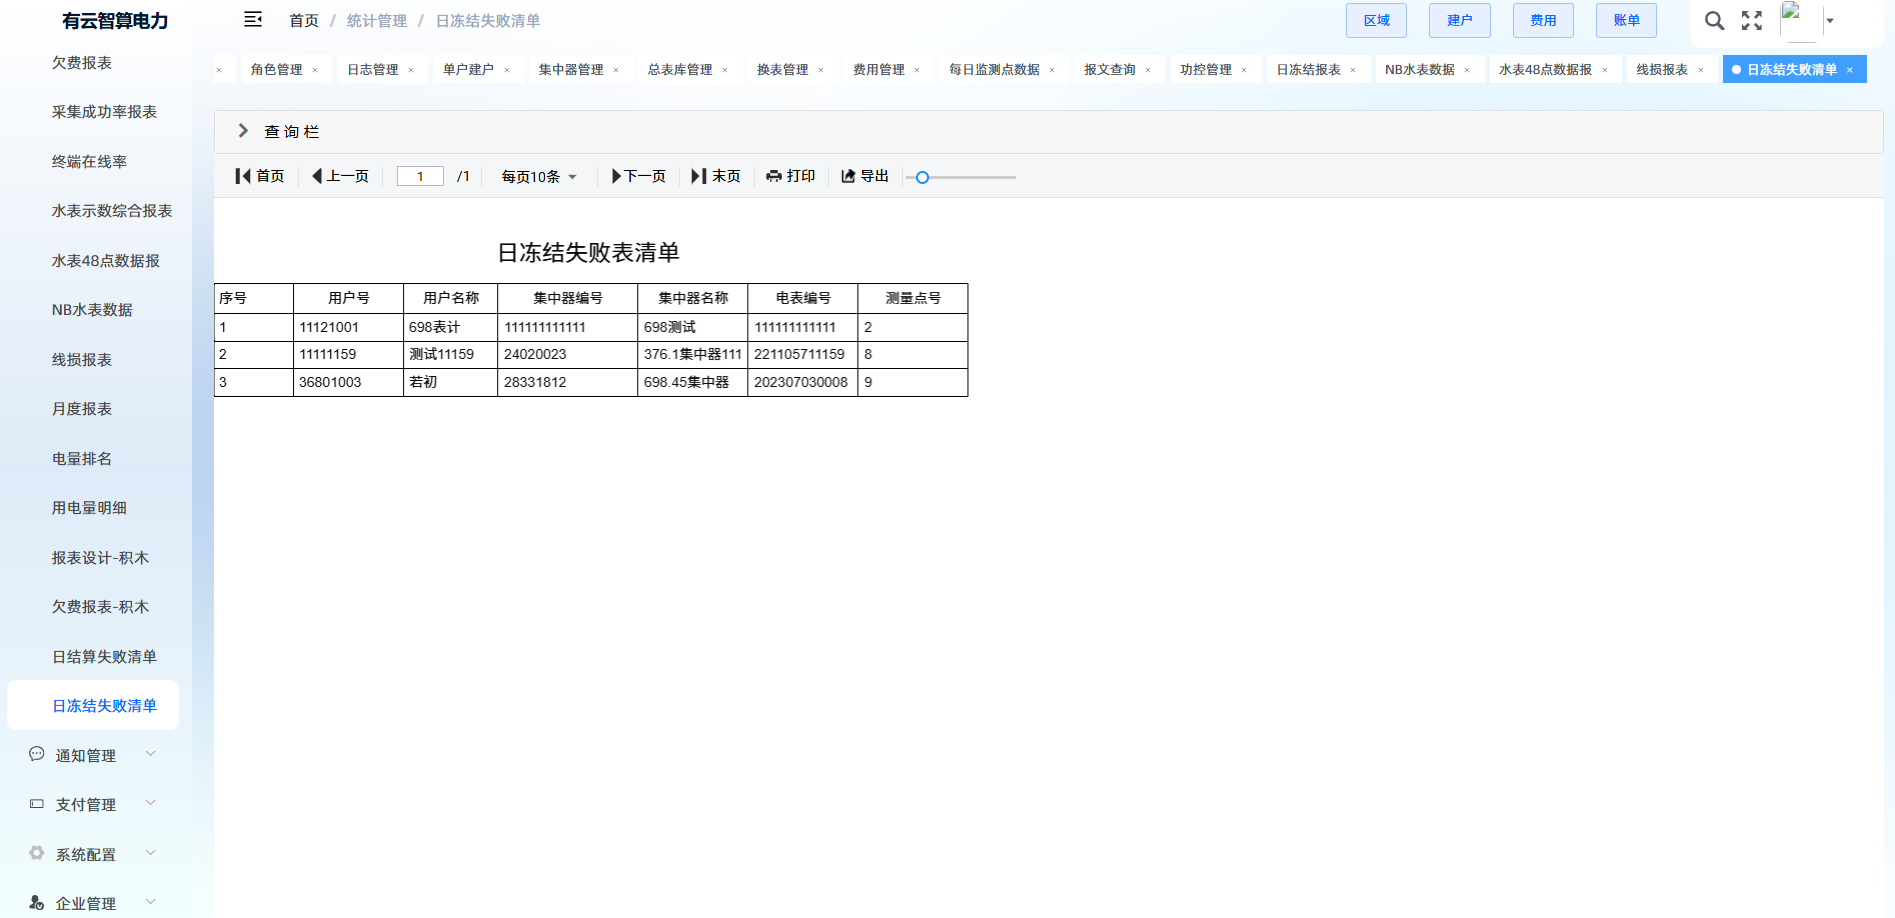The width and height of the screenshot is (1895, 918).
Task: Close the 日冻结失败清单 tab
Action: (x=1850, y=70)
